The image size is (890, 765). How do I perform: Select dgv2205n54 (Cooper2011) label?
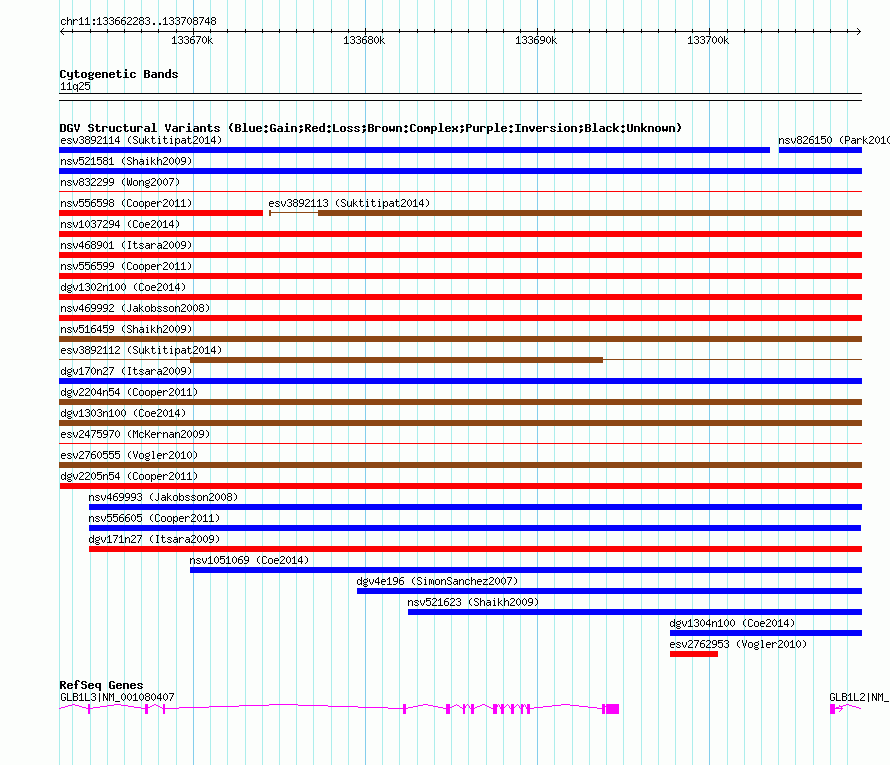(x=129, y=476)
